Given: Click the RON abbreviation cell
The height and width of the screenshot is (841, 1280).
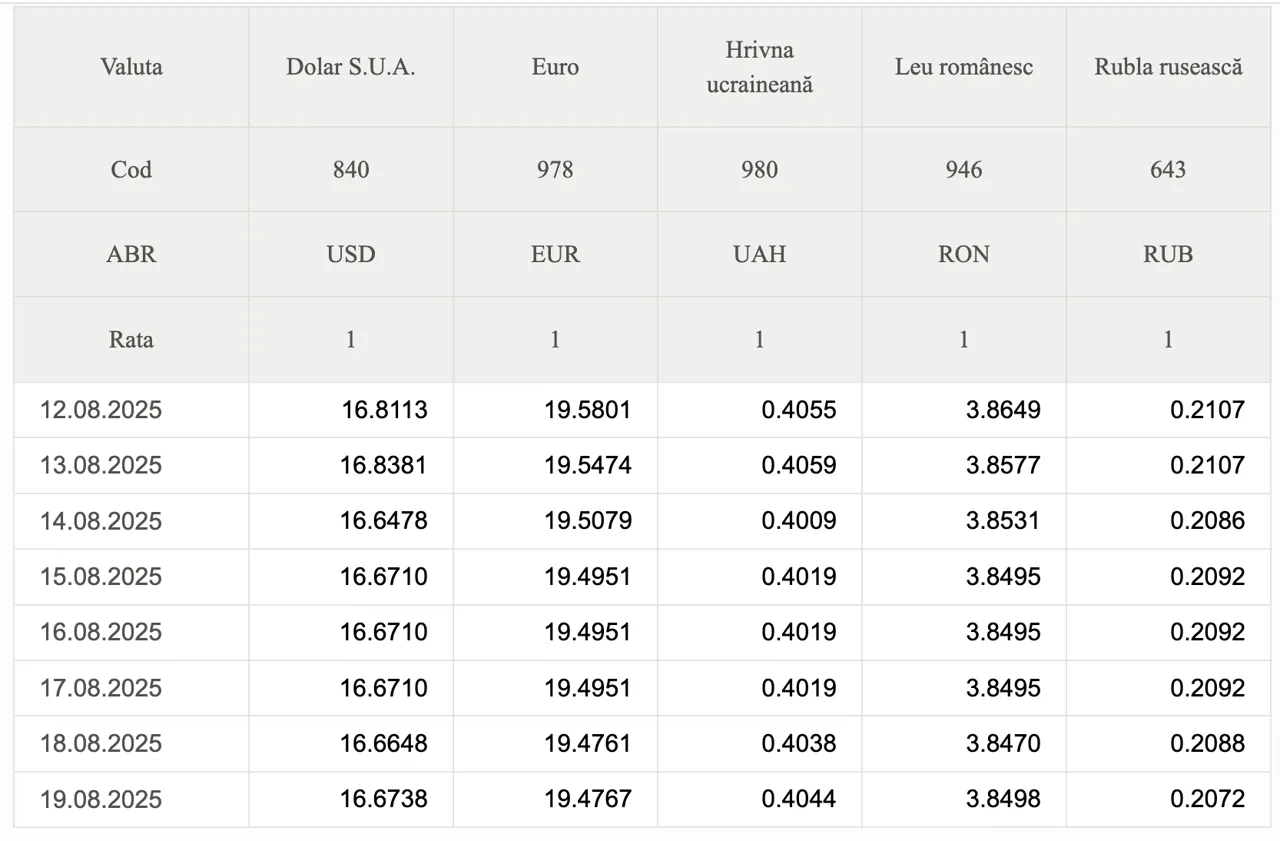Looking at the screenshot, I should tap(964, 254).
